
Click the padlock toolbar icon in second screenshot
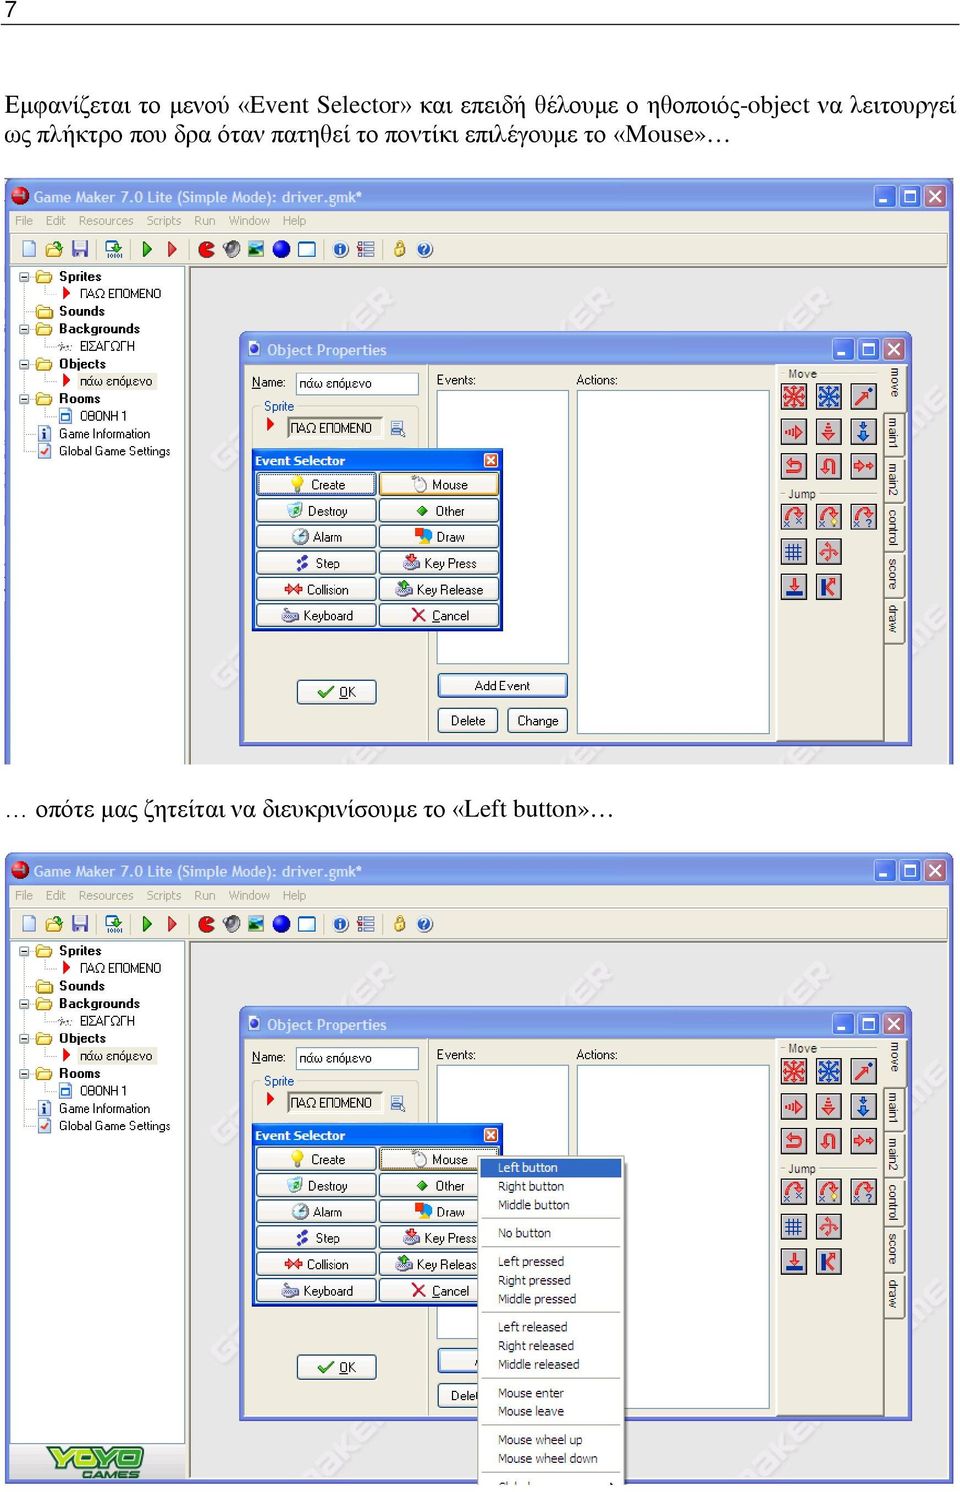399,924
